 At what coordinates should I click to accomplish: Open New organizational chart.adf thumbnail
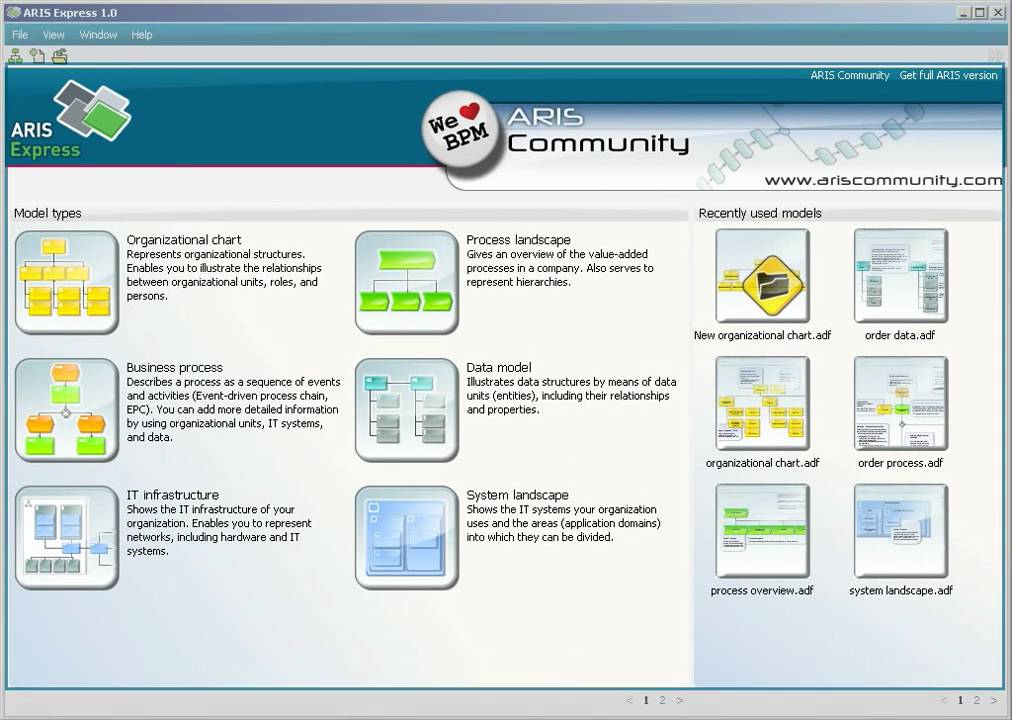coord(762,276)
